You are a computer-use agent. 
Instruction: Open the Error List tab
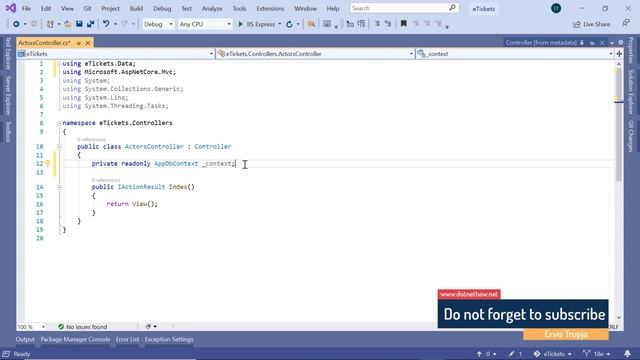(127, 340)
